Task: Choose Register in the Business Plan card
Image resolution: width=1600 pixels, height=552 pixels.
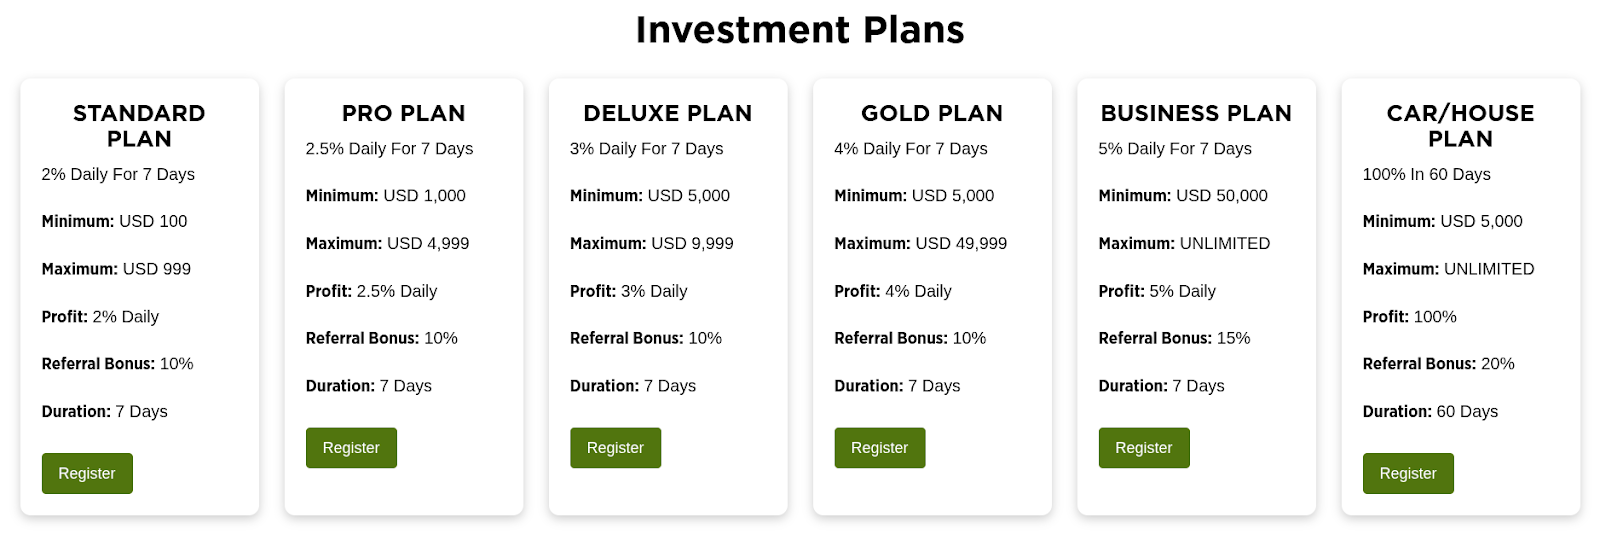Action: 1143,448
